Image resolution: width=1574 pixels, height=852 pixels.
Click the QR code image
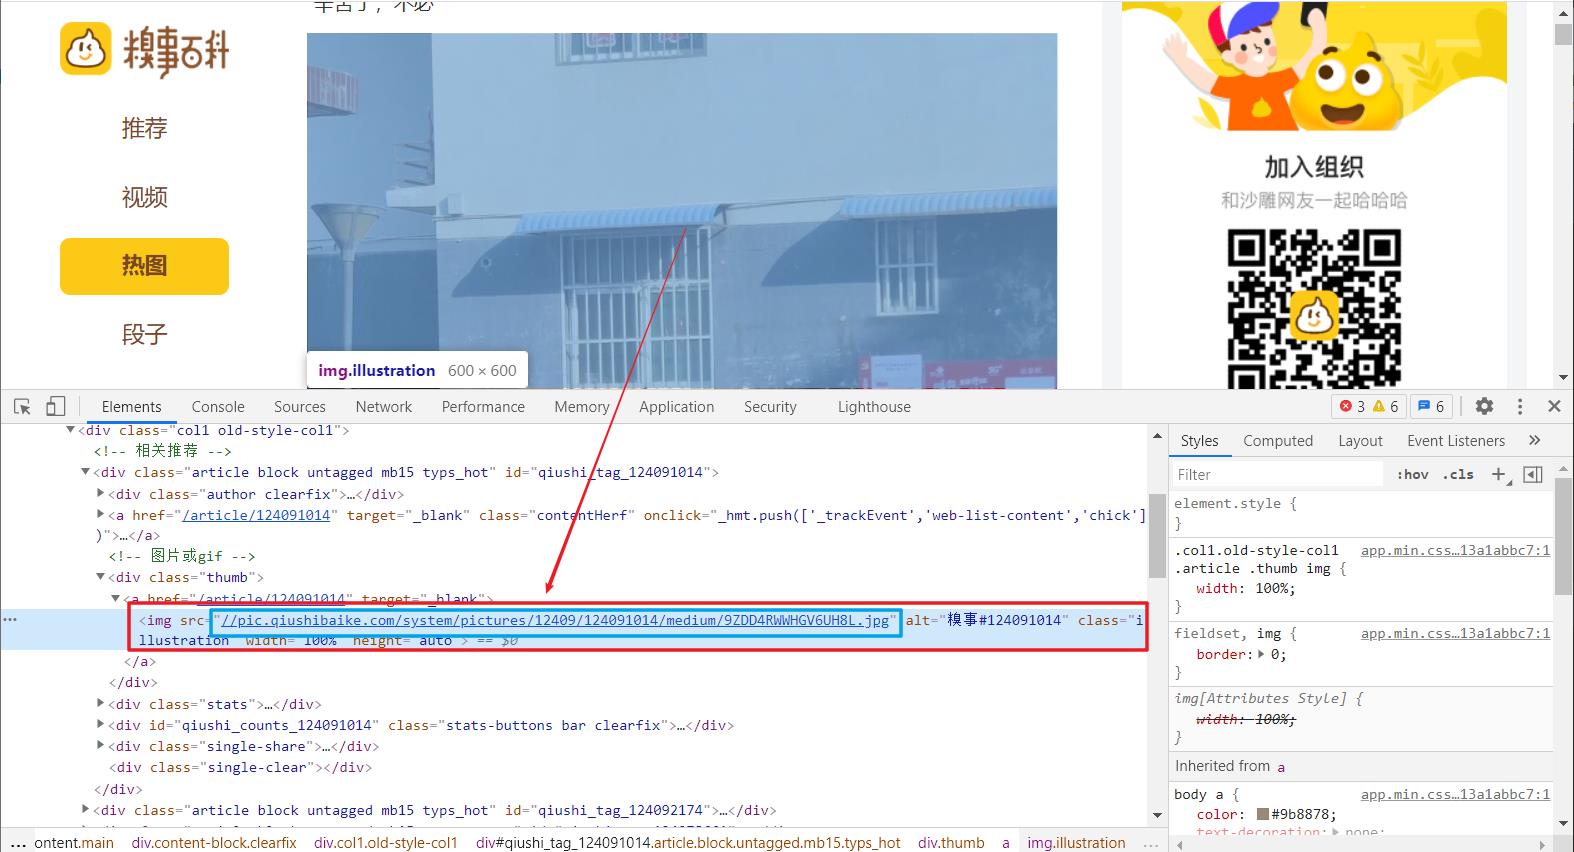point(1313,308)
